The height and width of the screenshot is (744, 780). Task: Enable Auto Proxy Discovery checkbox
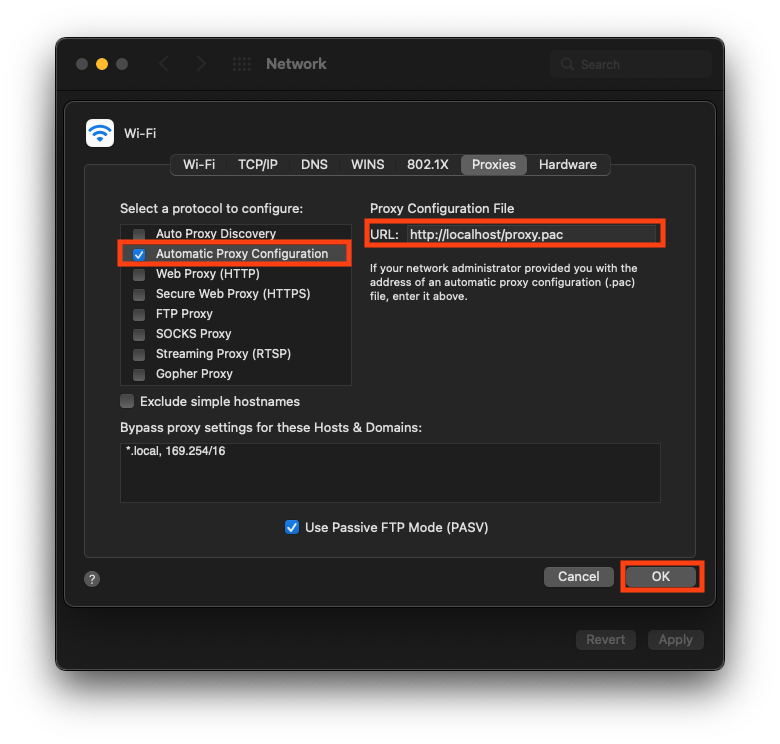139,234
